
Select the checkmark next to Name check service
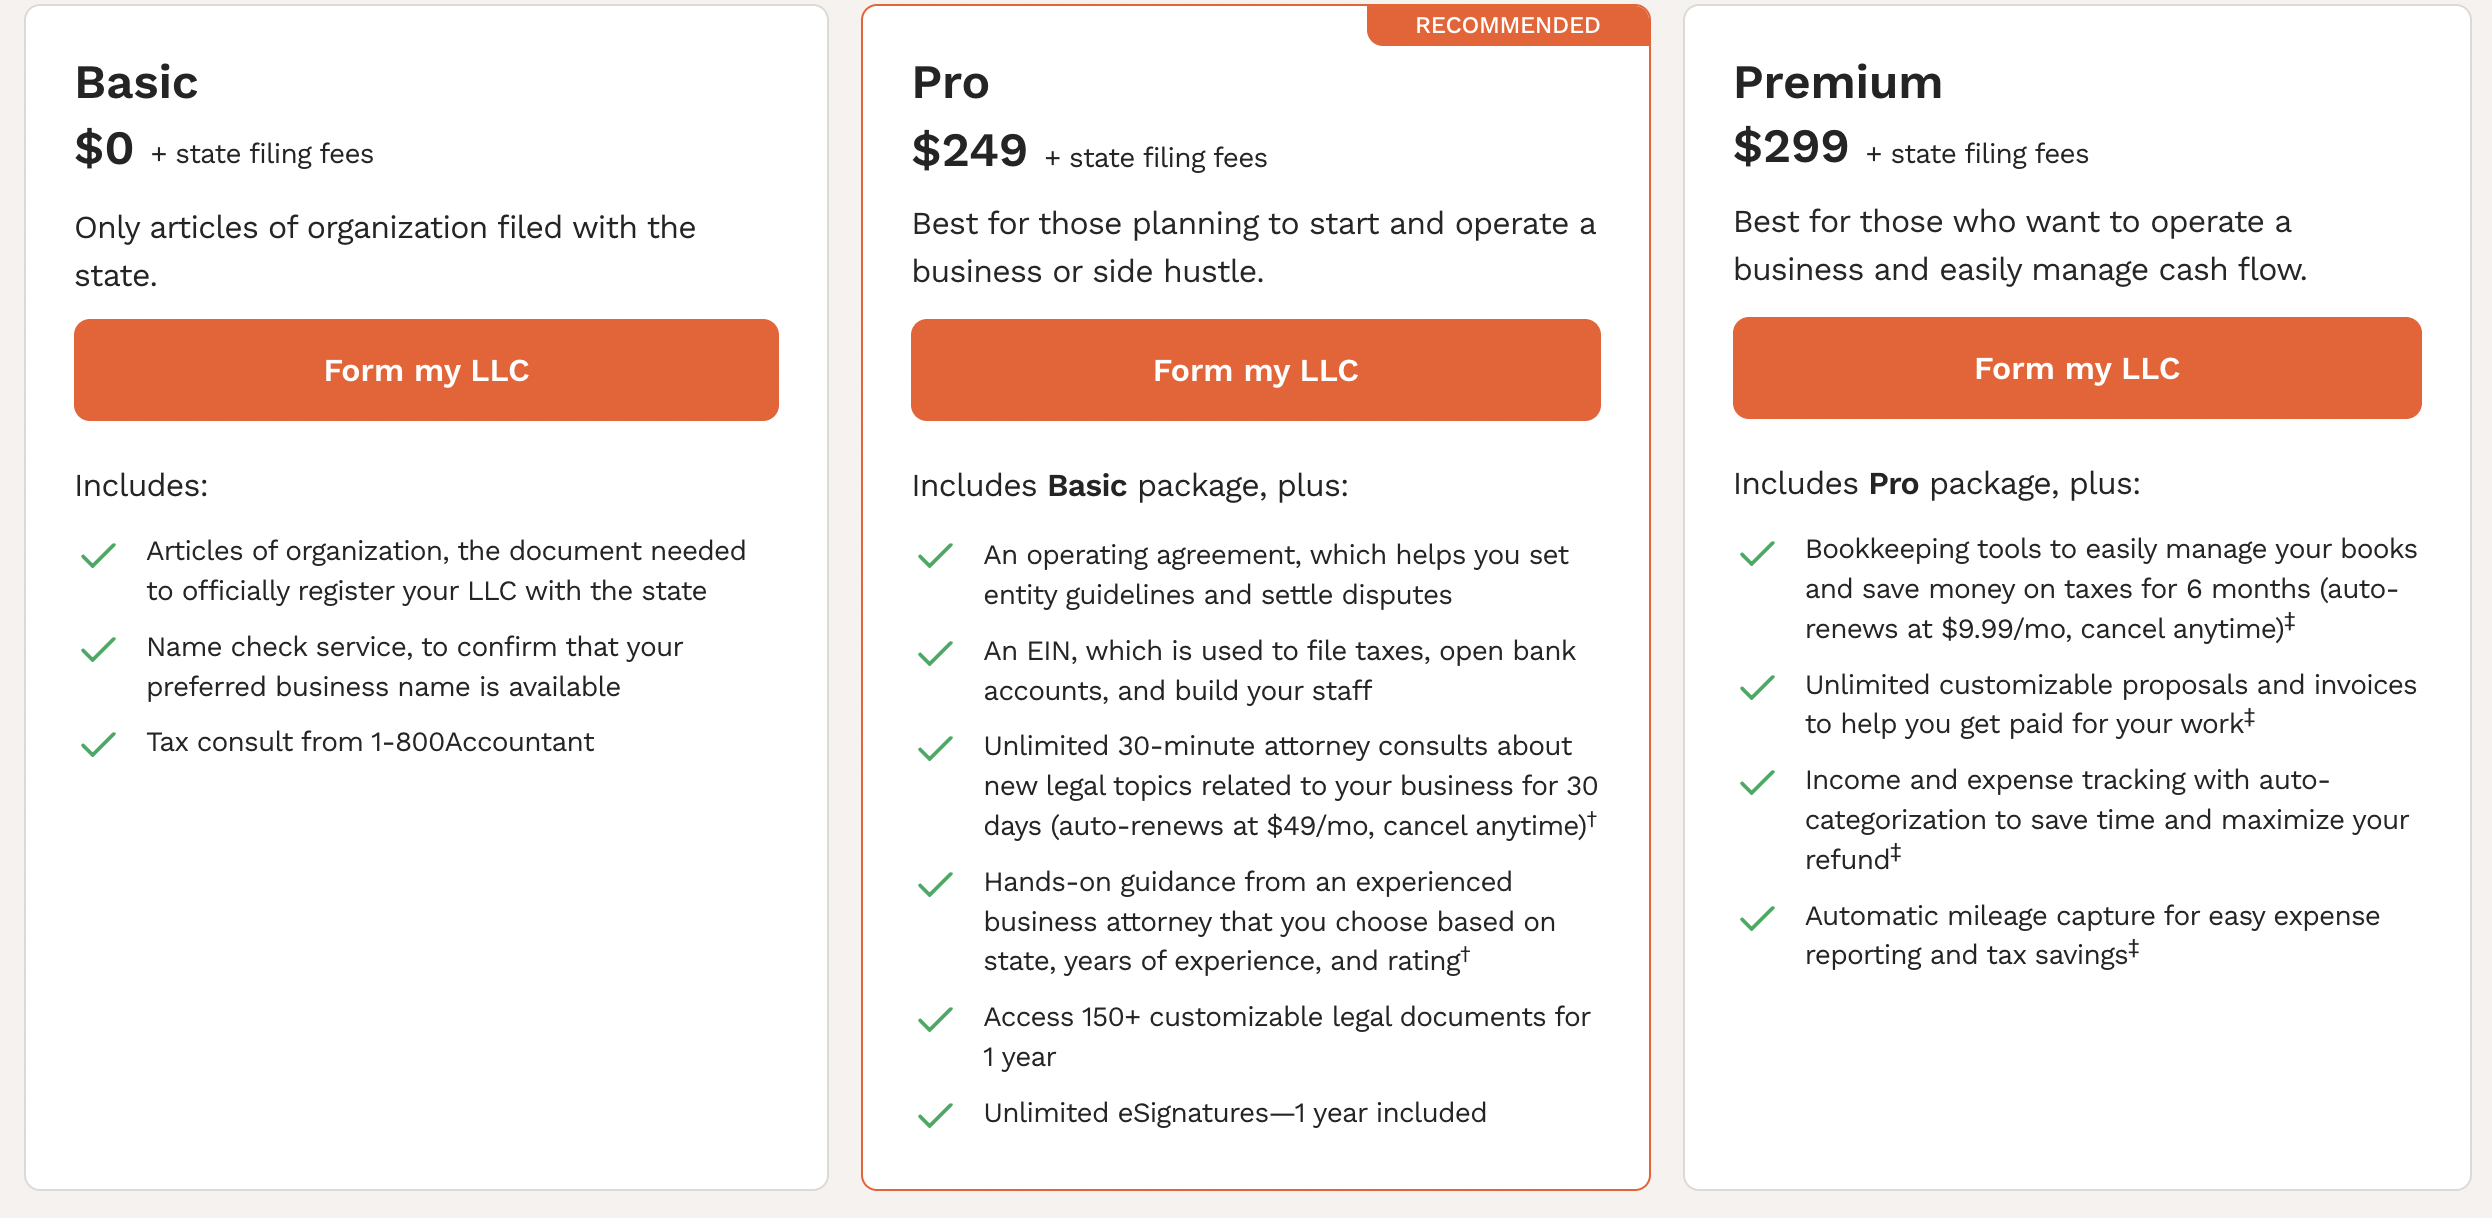(99, 649)
